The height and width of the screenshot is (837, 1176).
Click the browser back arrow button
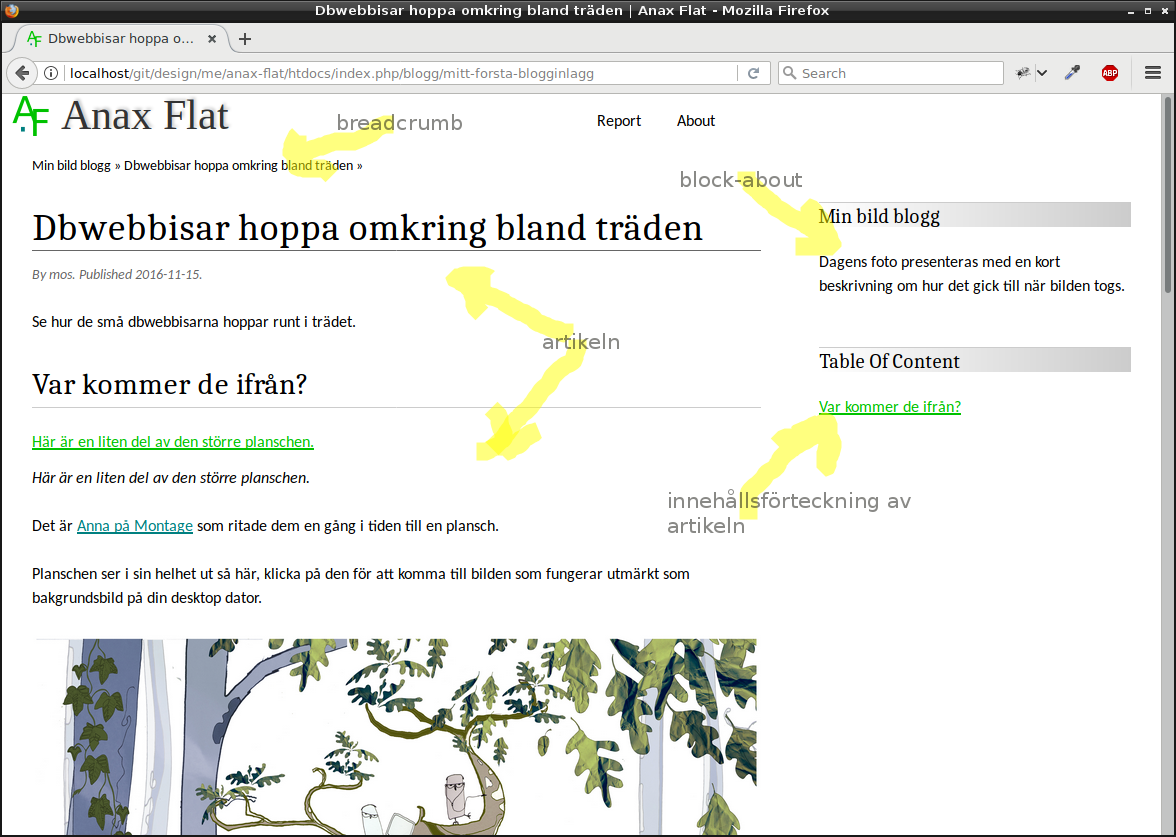coord(22,73)
